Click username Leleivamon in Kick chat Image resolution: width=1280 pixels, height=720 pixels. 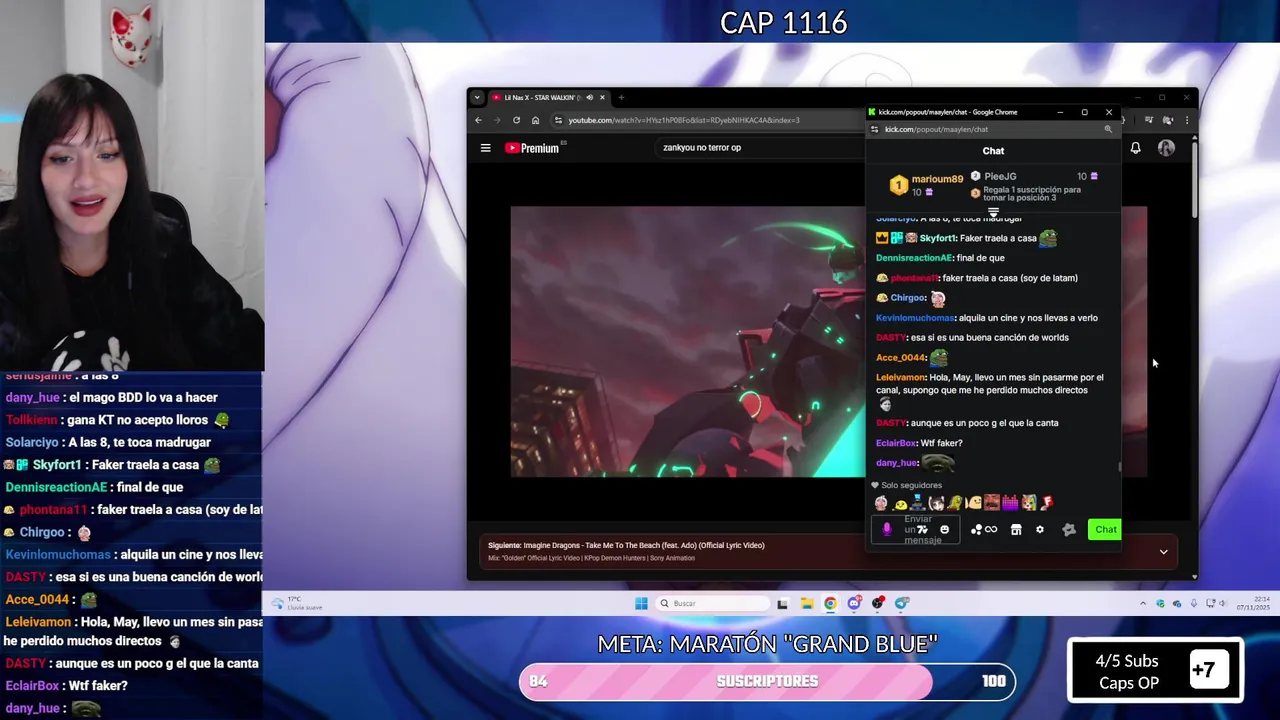[x=900, y=377]
